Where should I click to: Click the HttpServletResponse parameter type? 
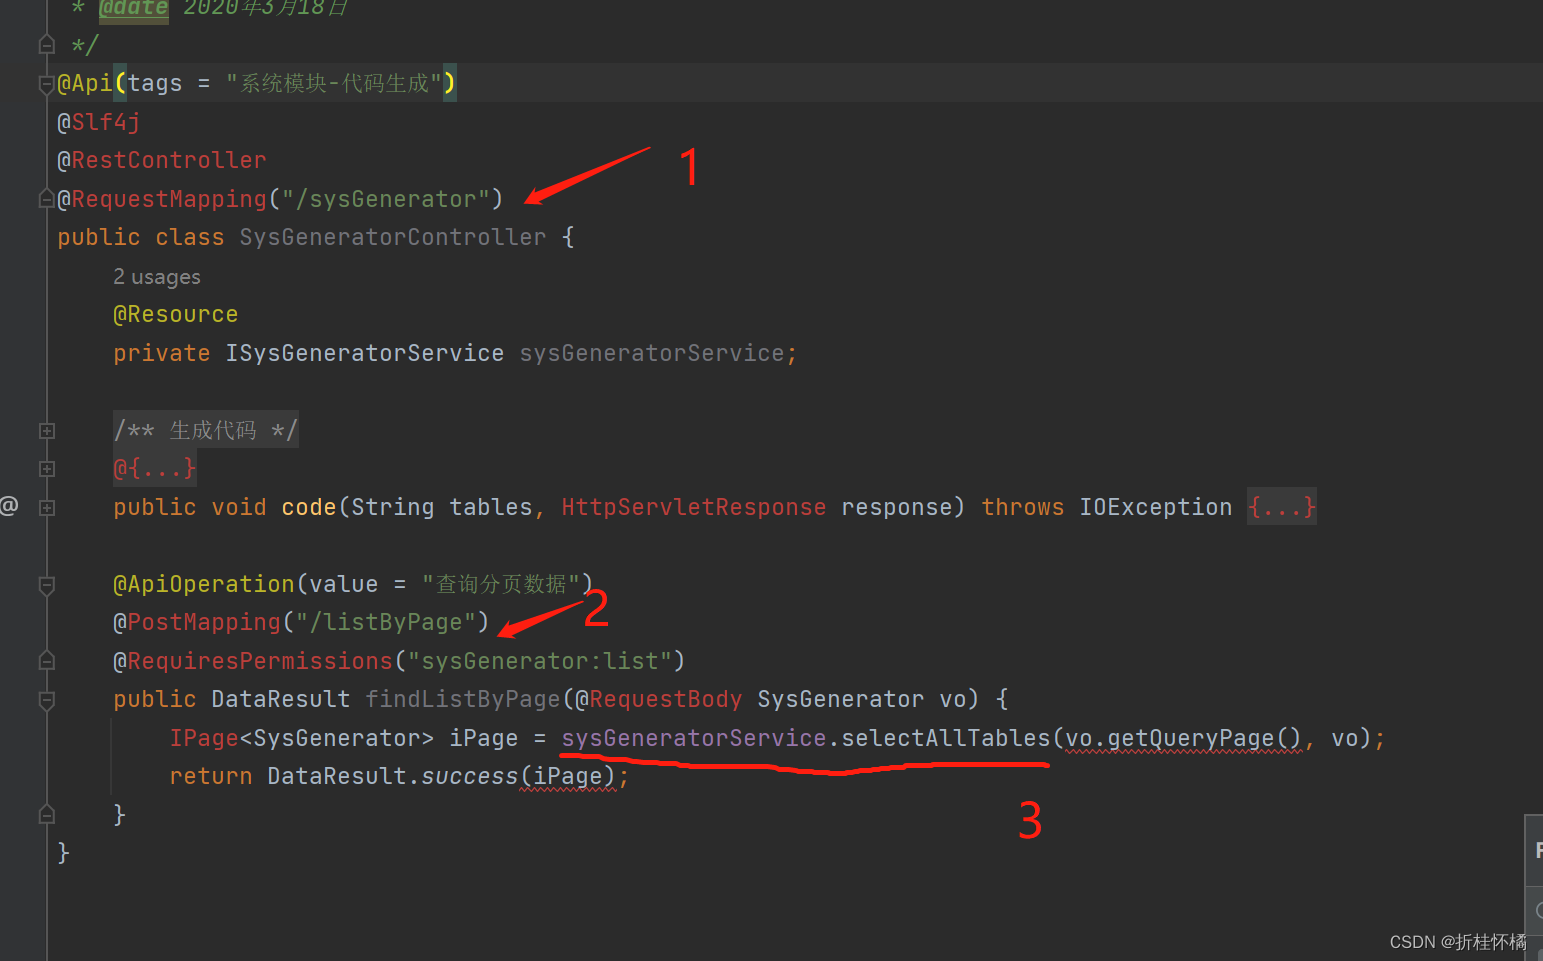pos(694,507)
